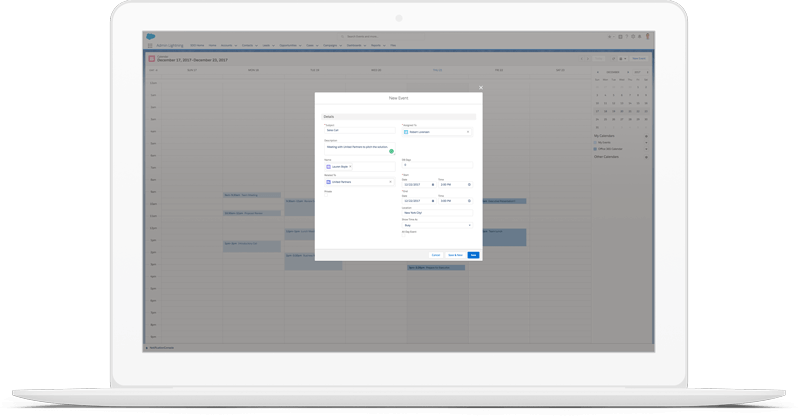Click the Save button

(x=473, y=255)
